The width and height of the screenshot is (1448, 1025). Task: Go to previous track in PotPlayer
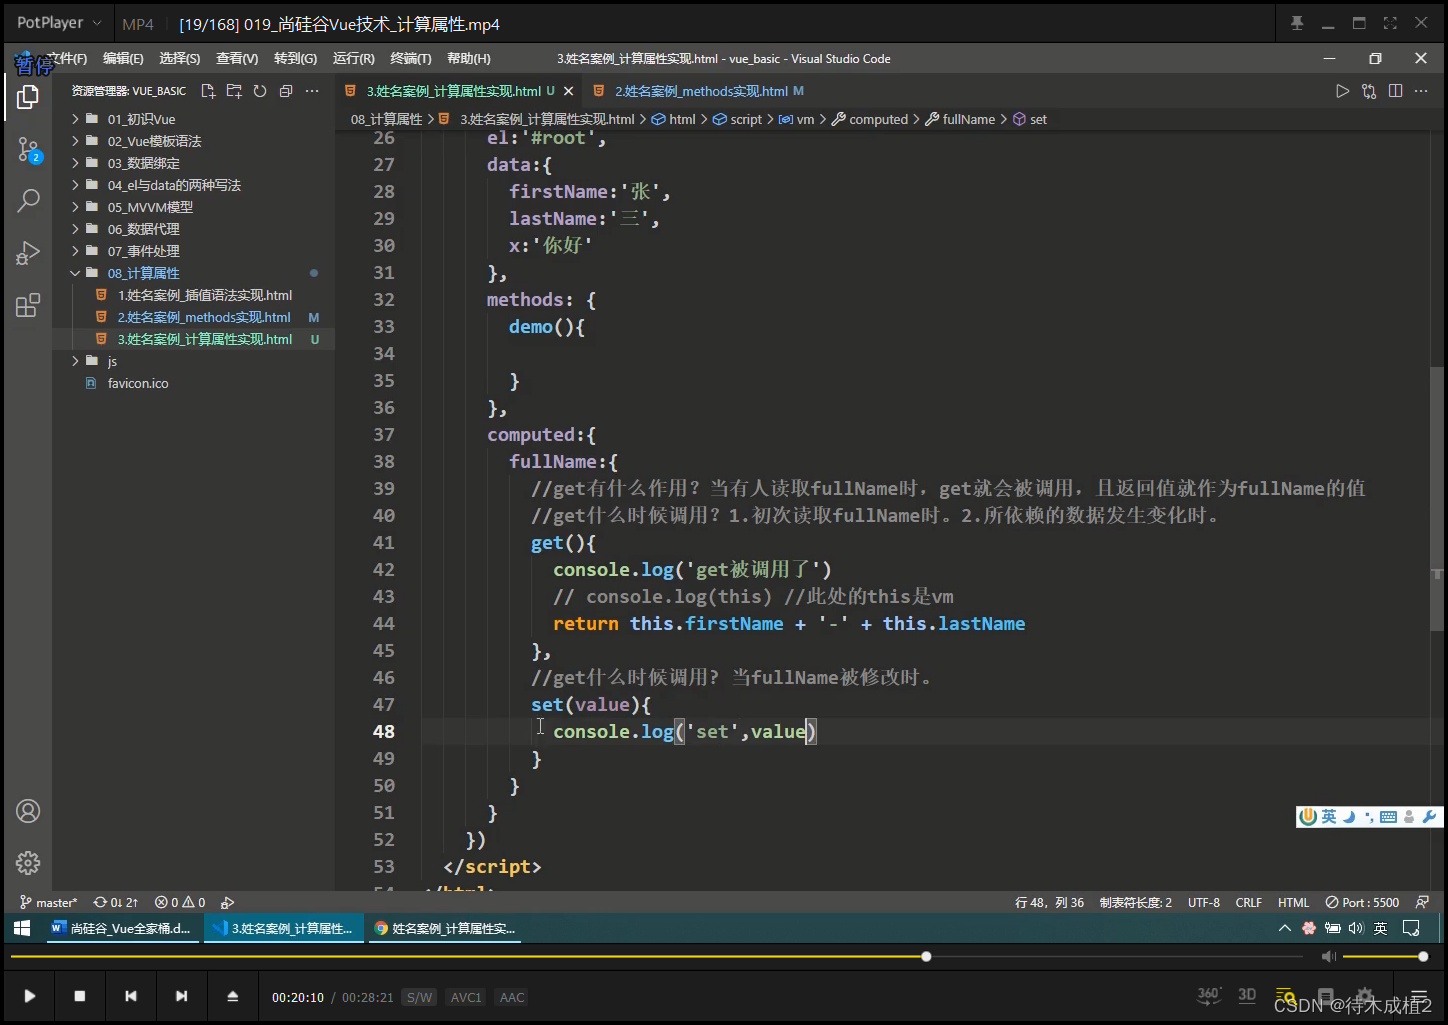coord(130,996)
